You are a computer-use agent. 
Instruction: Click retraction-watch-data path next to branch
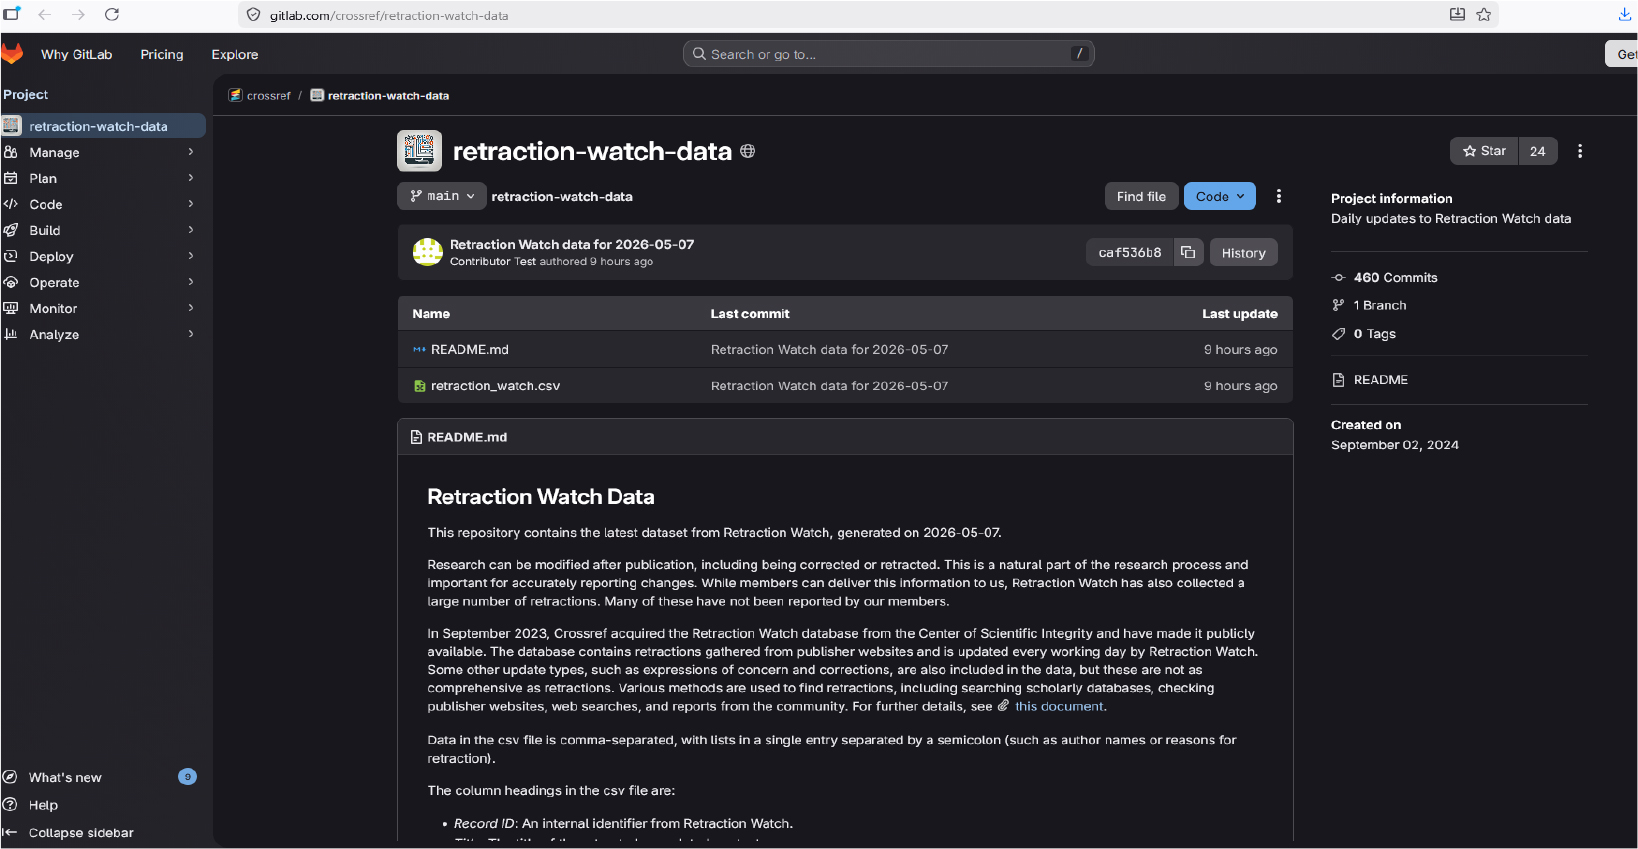562,197
